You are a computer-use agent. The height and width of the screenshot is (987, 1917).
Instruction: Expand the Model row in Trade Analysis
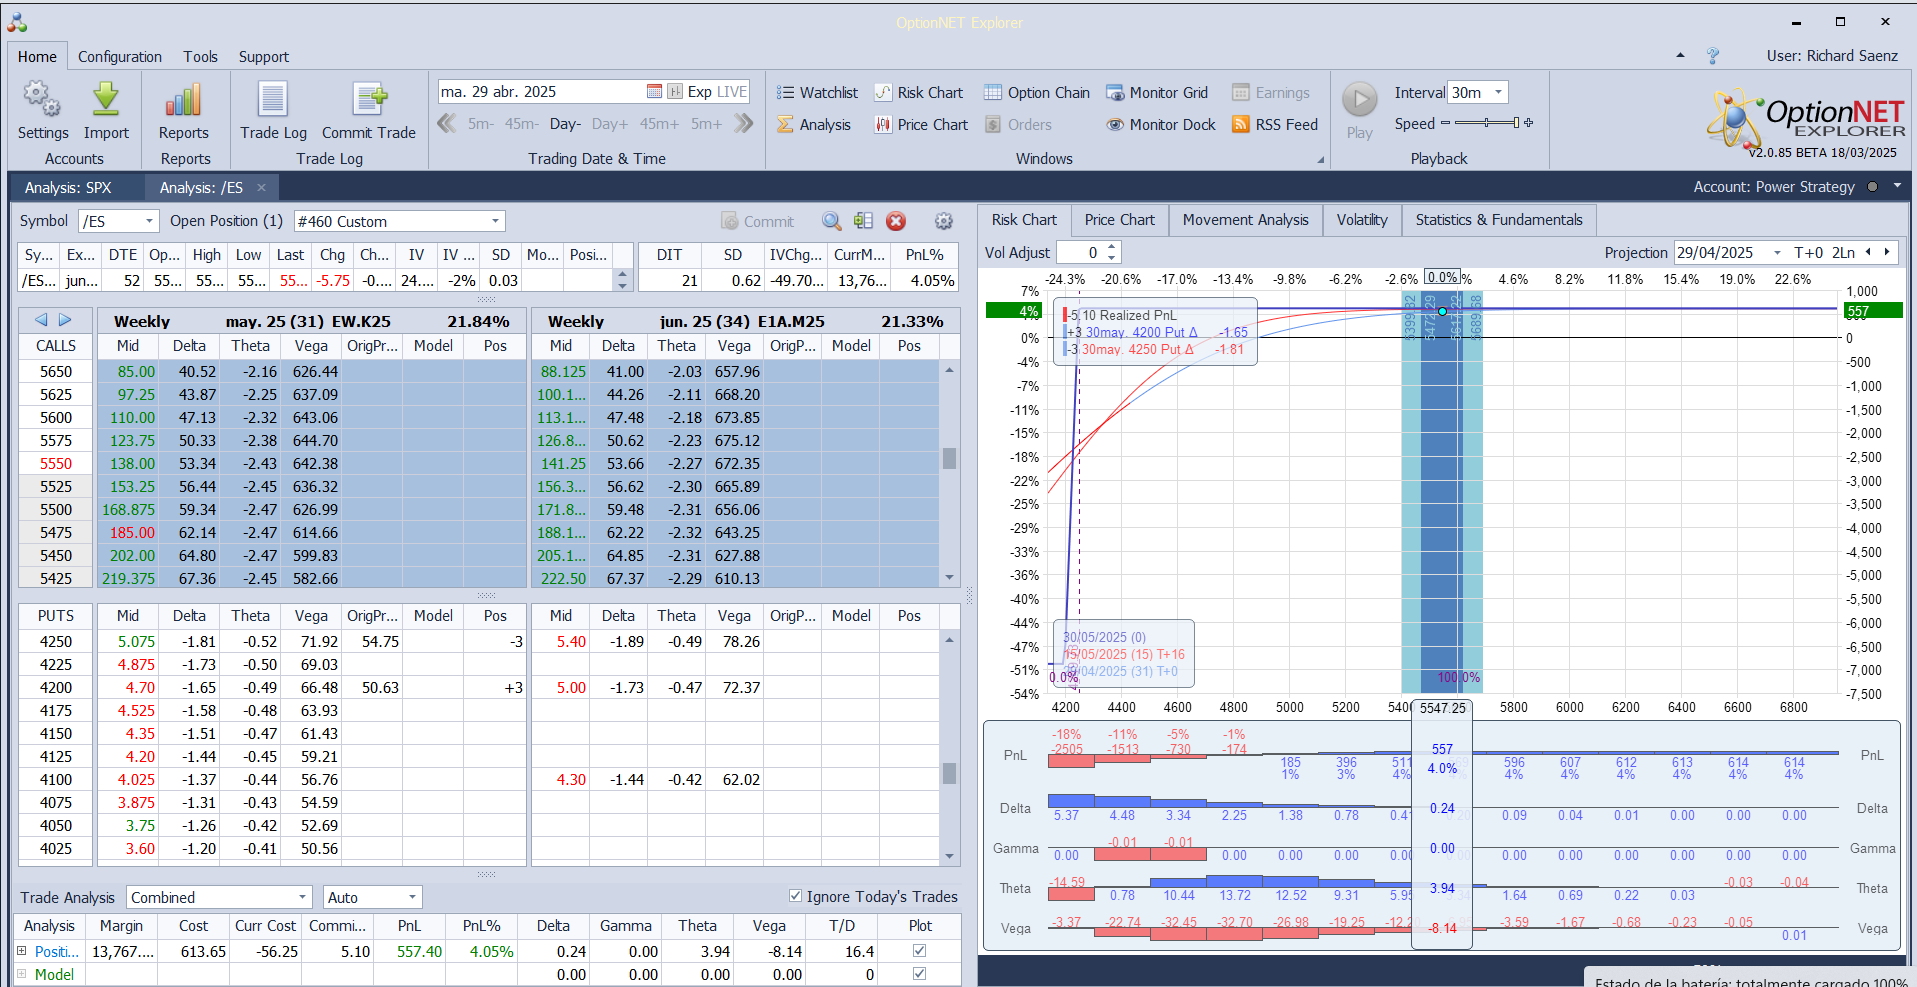point(22,974)
